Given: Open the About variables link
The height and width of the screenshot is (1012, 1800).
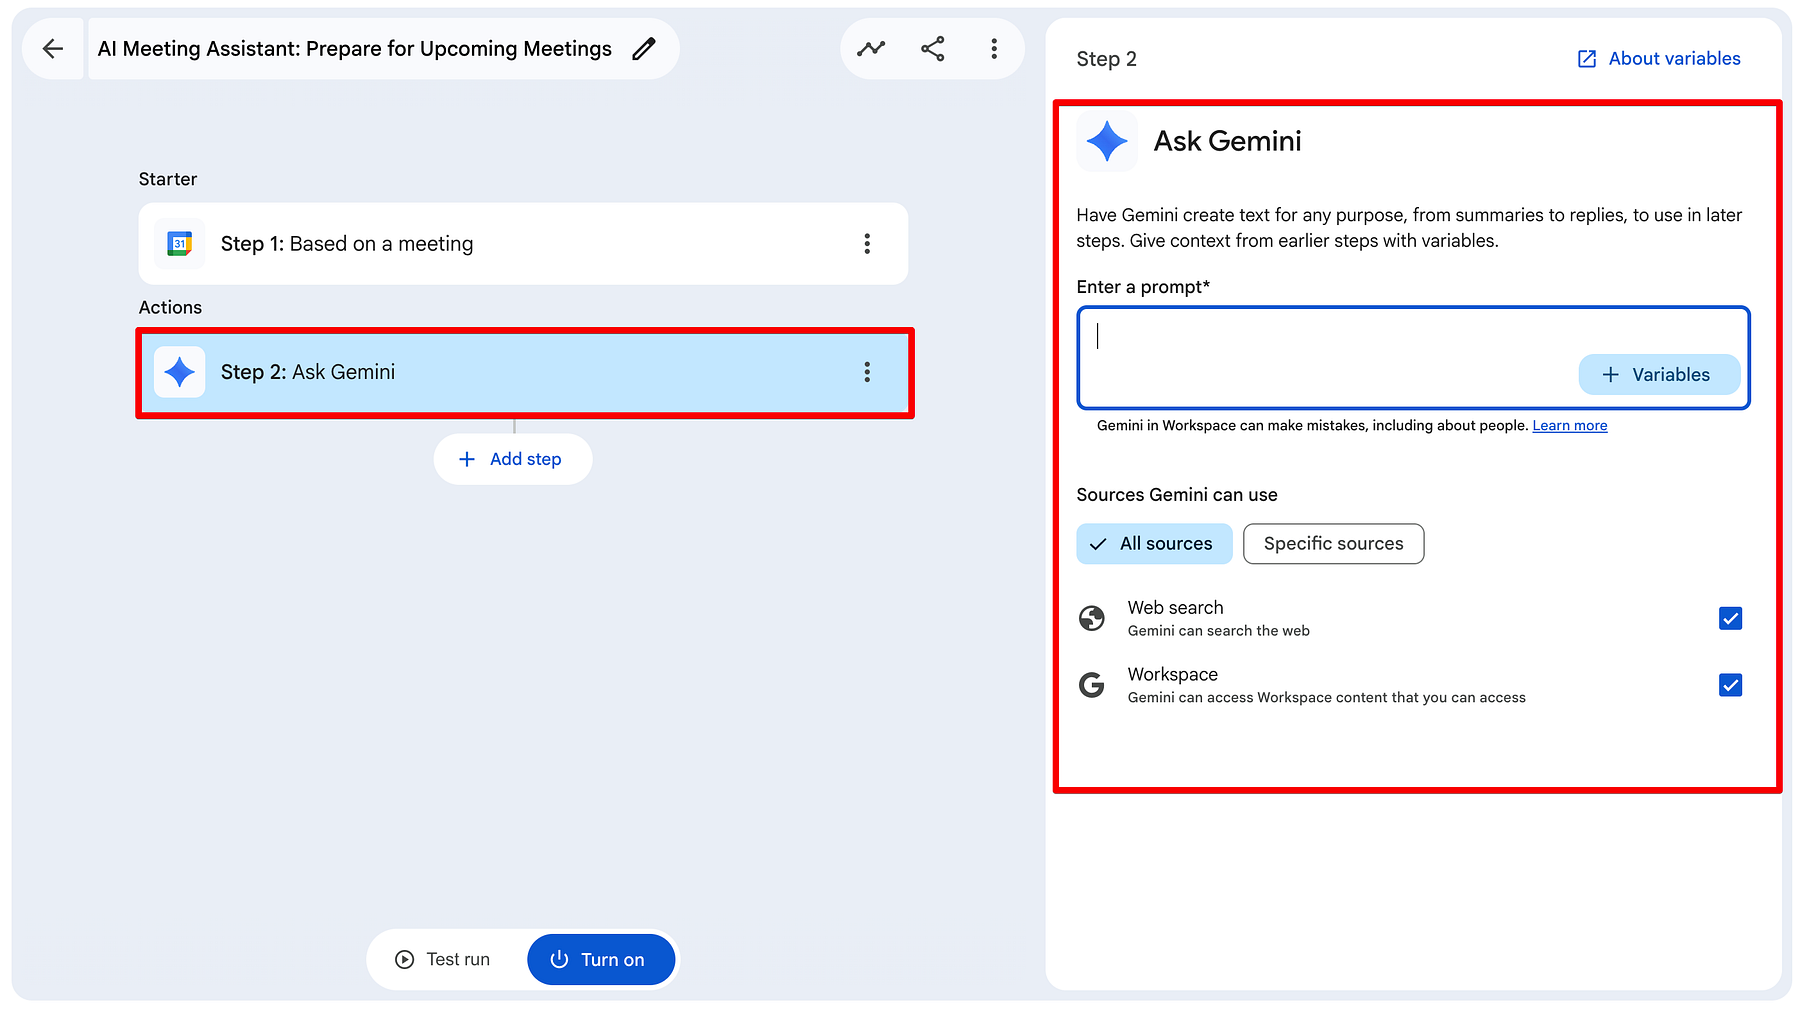Looking at the screenshot, I should tap(1659, 59).
